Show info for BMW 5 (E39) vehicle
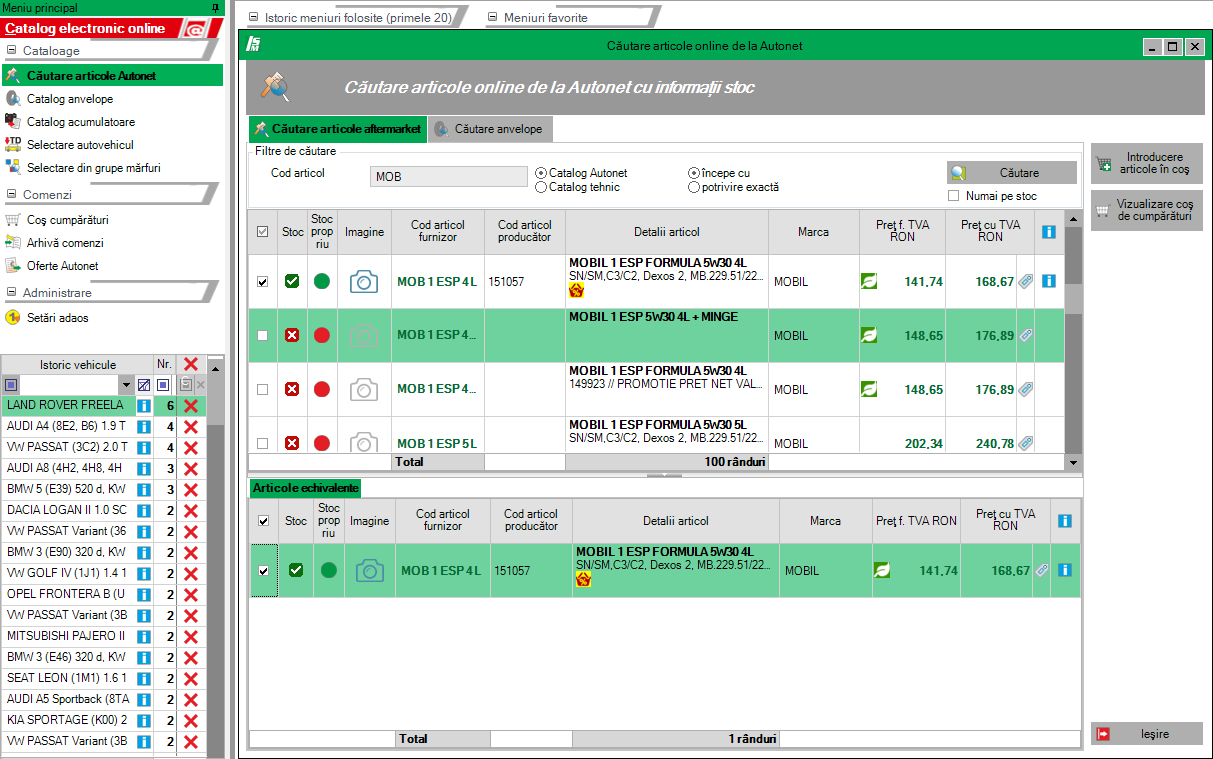 [144, 489]
